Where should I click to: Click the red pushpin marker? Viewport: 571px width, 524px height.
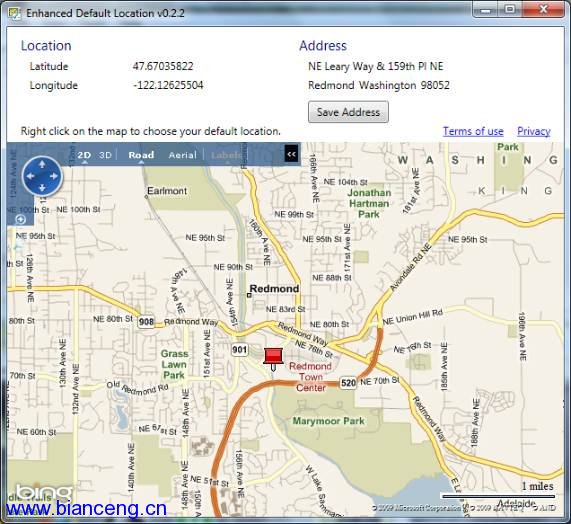(x=273, y=357)
